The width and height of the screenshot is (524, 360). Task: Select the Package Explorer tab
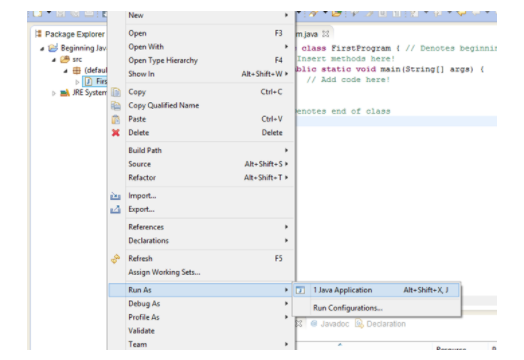(70, 34)
